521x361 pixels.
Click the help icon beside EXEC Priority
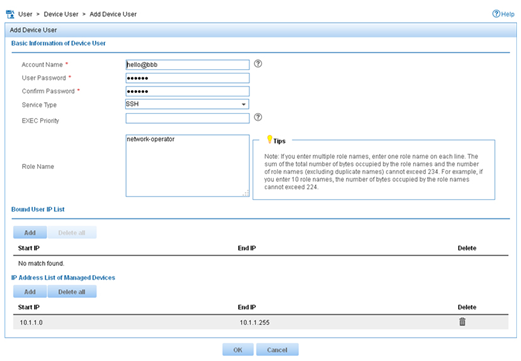pyautogui.click(x=258, y=117)
